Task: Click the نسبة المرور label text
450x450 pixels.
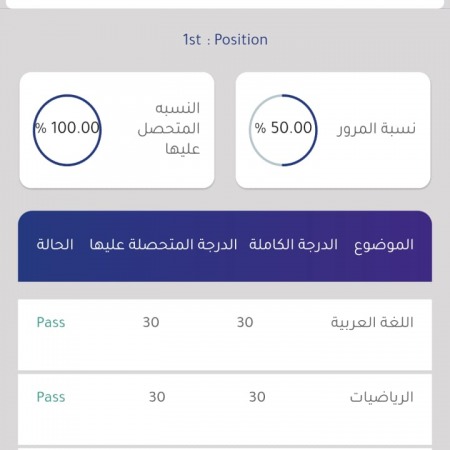Action: pyautogui.click(x=376, y=129)
